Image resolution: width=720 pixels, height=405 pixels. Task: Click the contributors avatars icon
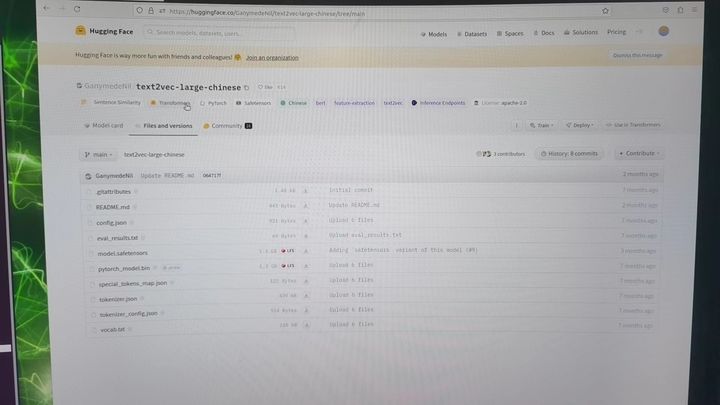pyautogui.click(x=483, y=154)
